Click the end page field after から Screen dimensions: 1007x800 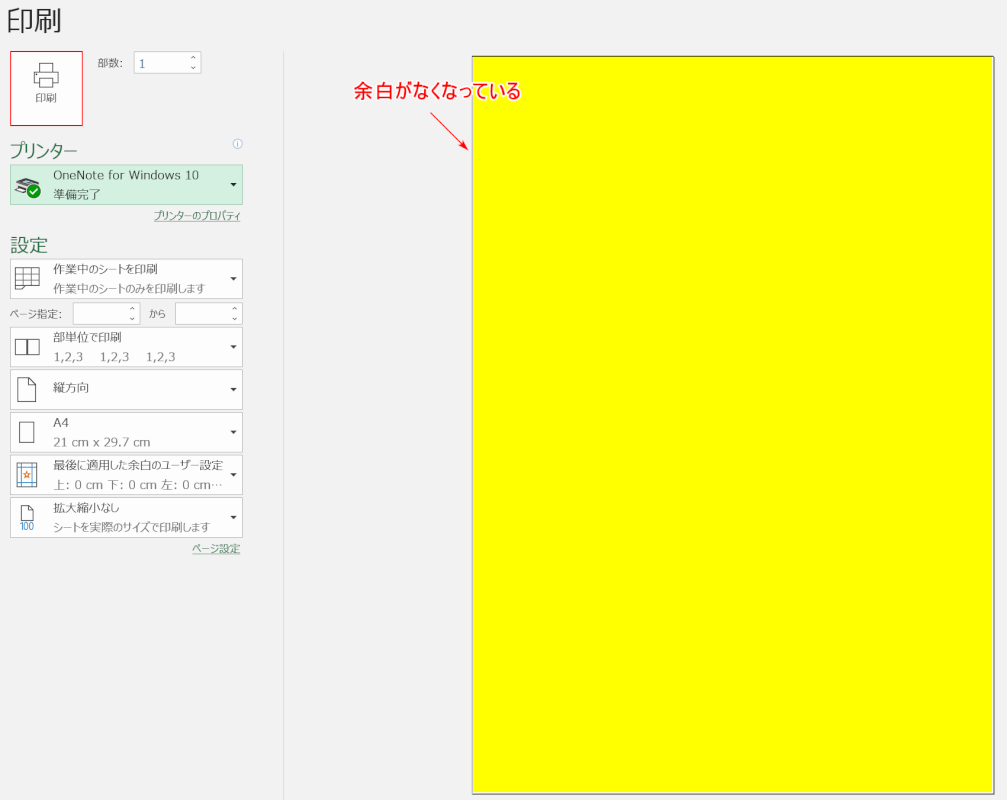pyautogui.click(x=202, y=314)
